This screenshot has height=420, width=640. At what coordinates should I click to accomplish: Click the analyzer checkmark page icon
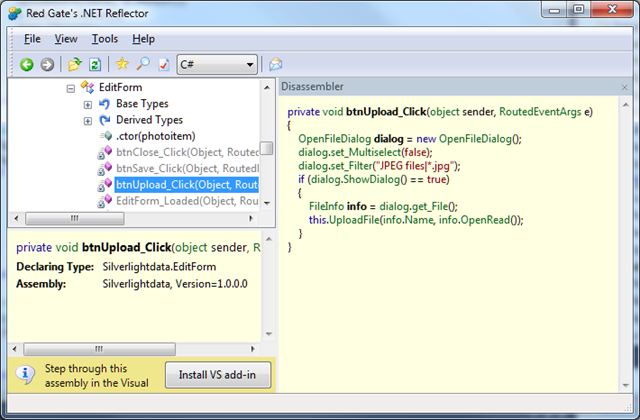tap(164, 64)
